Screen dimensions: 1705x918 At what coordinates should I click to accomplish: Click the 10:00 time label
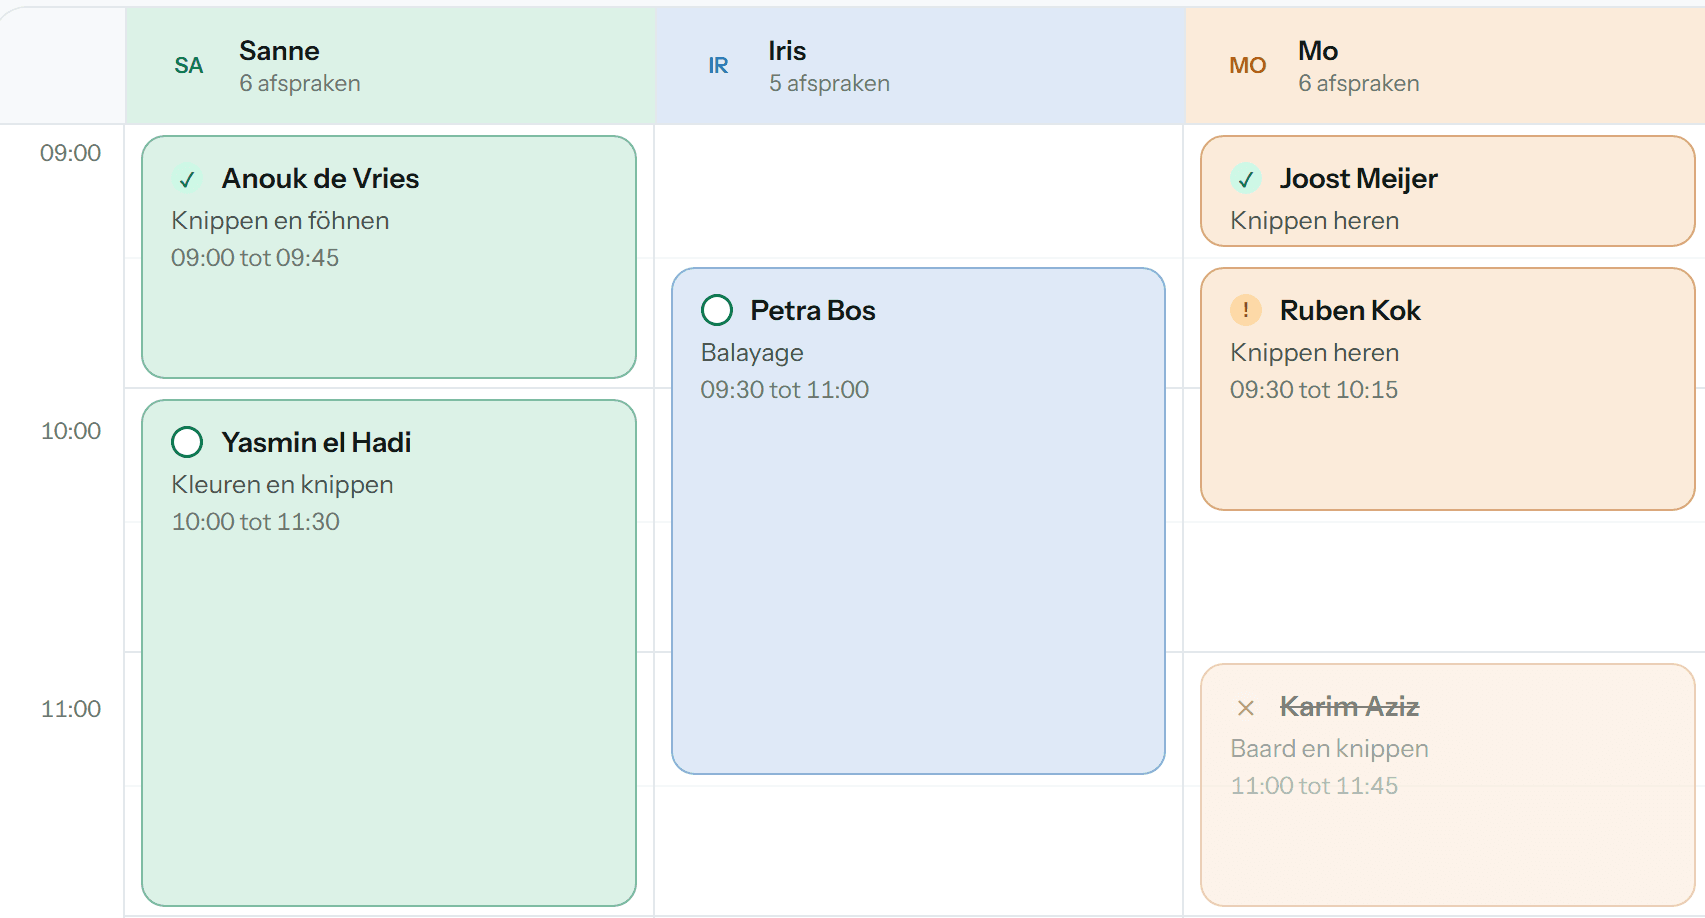(71, 431)
